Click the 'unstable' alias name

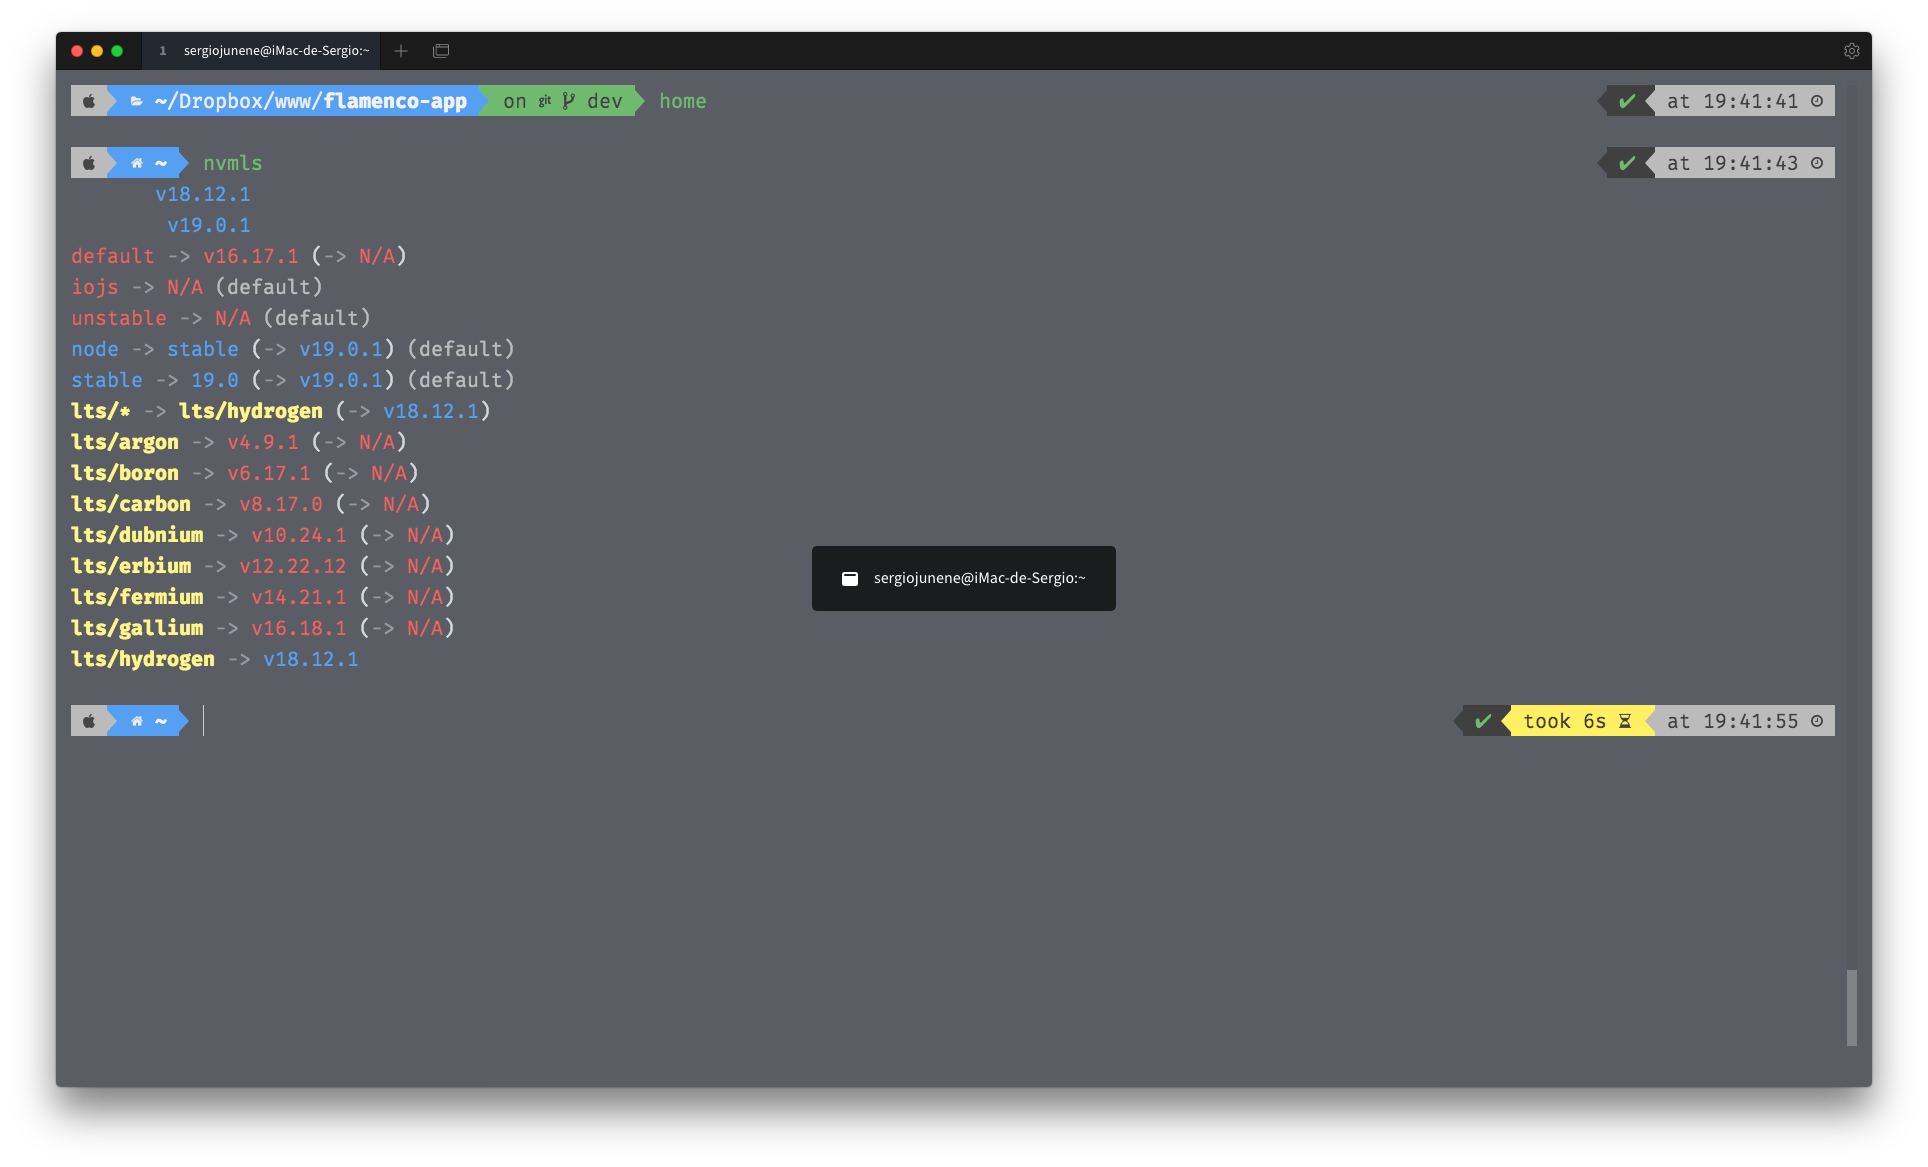pos(119,318)
